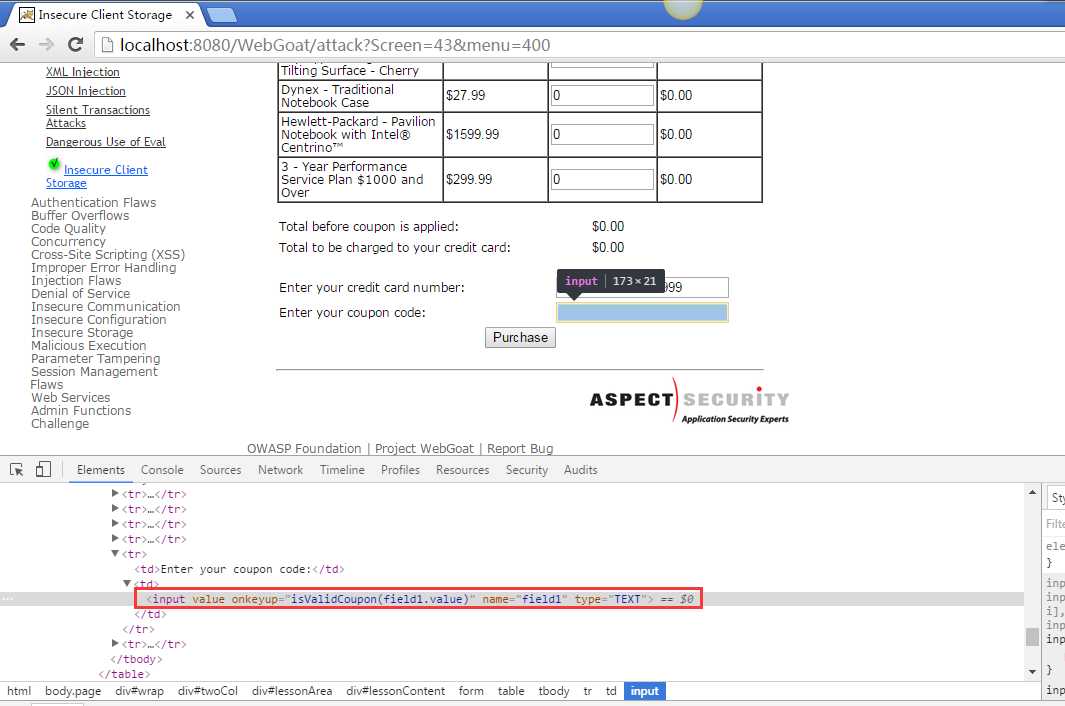The width and height of the screenshot is (1065, 706).
Task: Expand the fourth collapsed tr node
Action: (115, 539)
